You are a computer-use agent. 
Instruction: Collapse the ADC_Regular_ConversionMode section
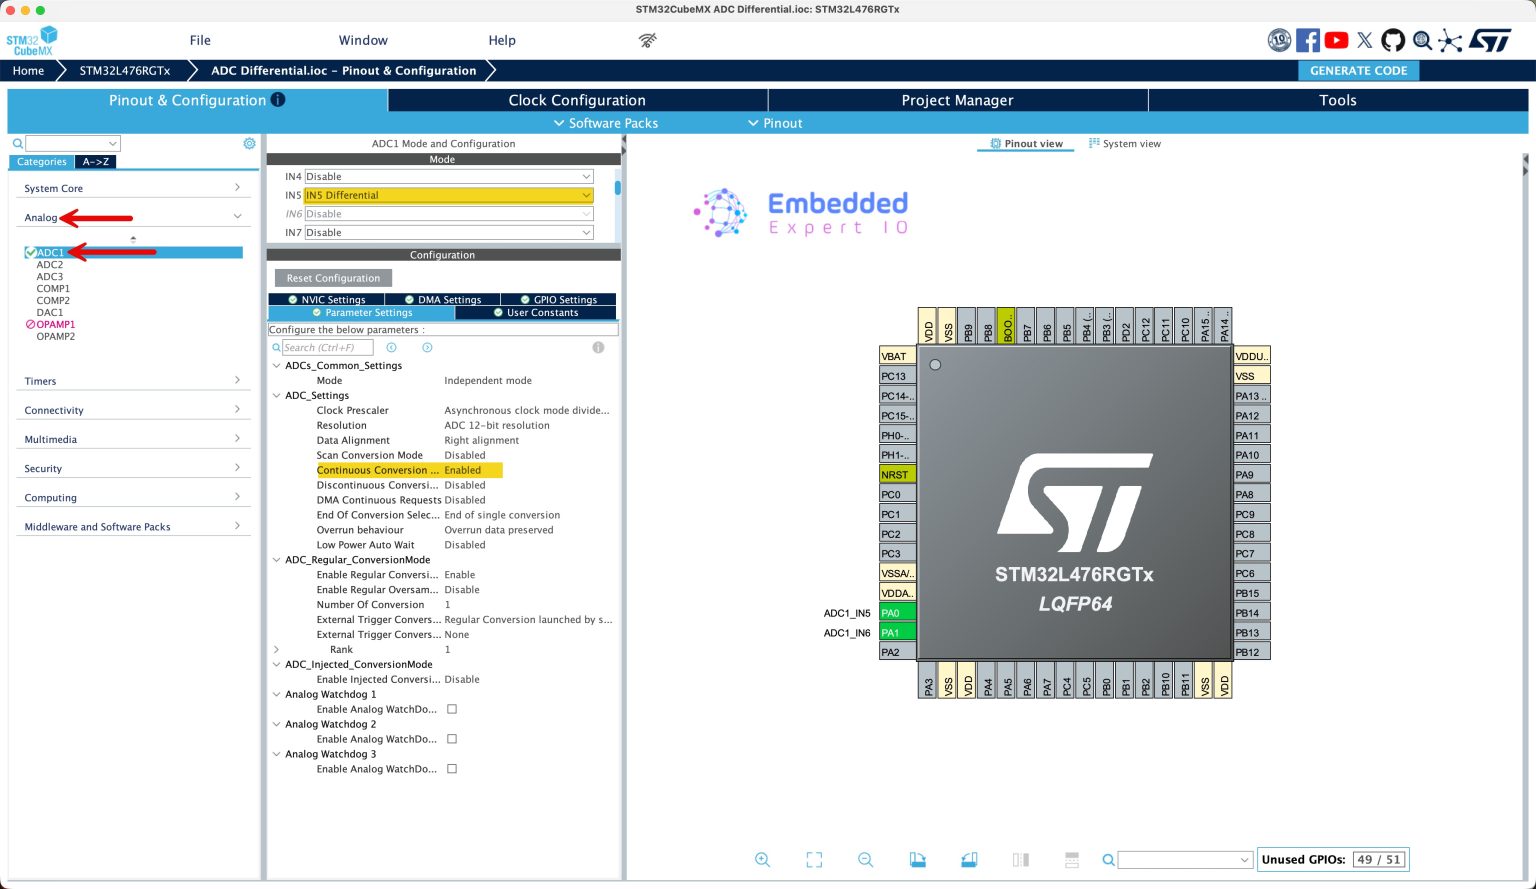pyautogui.click(x=276, y=559)
